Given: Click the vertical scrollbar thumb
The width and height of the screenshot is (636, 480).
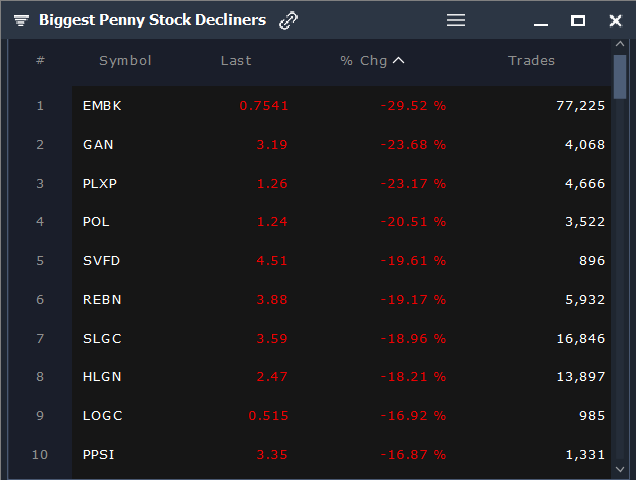Looking at the screenshot, I should click(620, 75).
